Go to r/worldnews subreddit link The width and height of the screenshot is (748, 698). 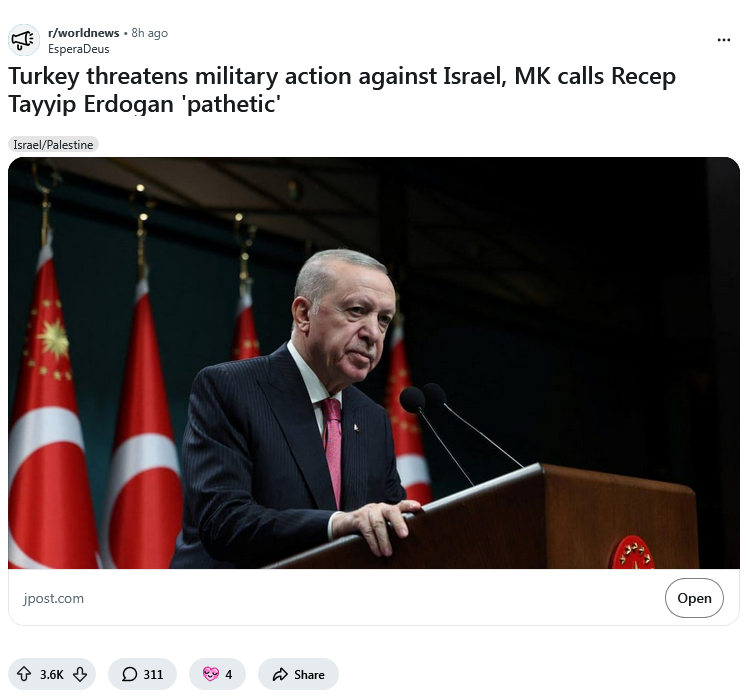tap(83, 32)
